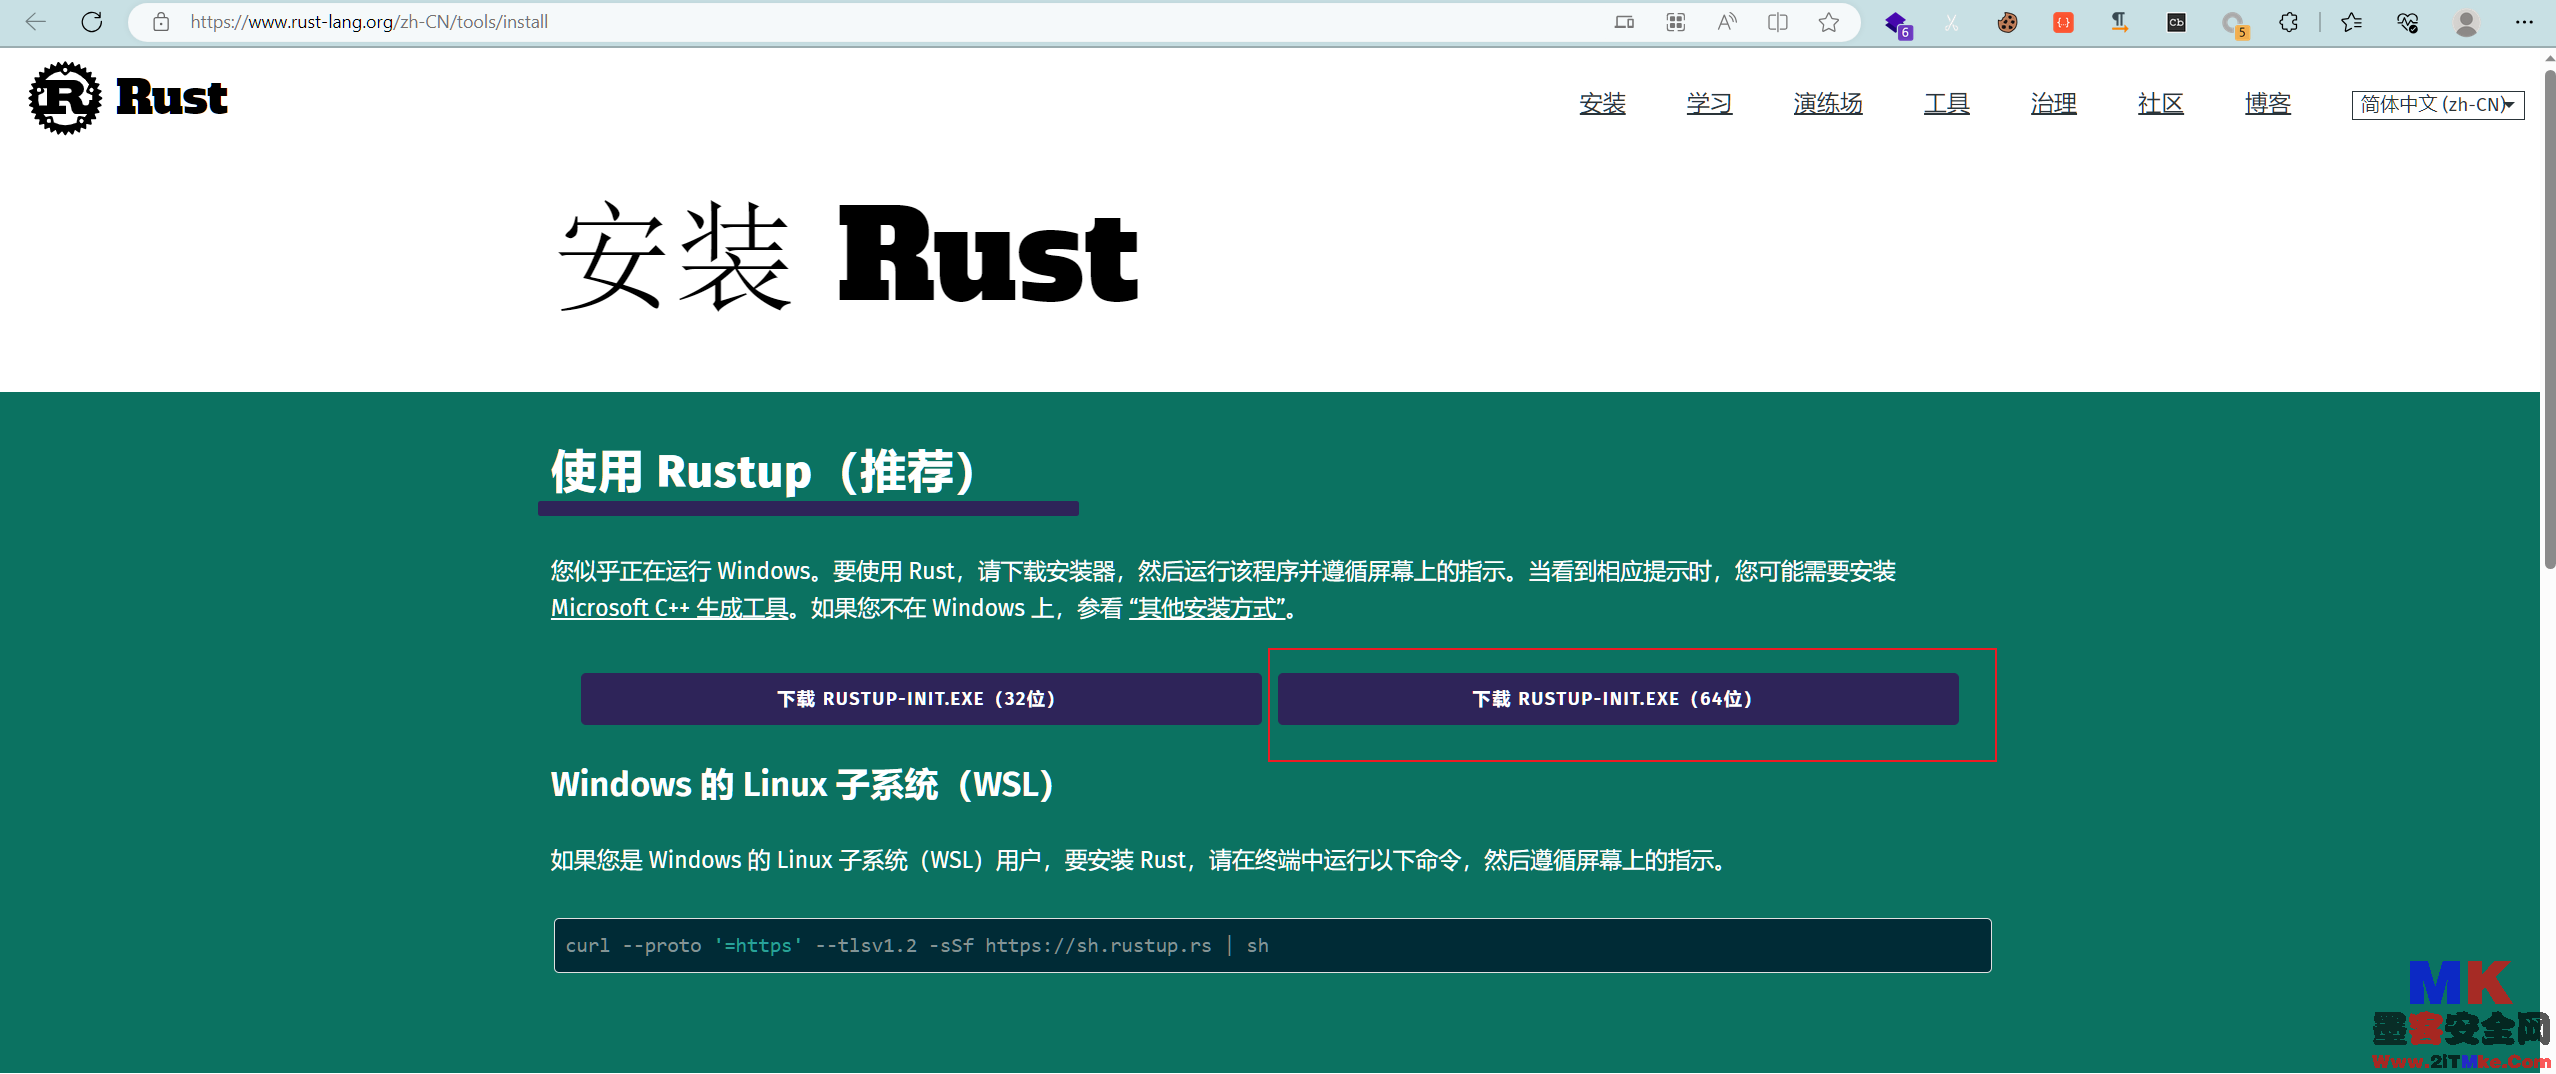Click the curl command code box
2556x1074 pixels.
coord(1272,945)
